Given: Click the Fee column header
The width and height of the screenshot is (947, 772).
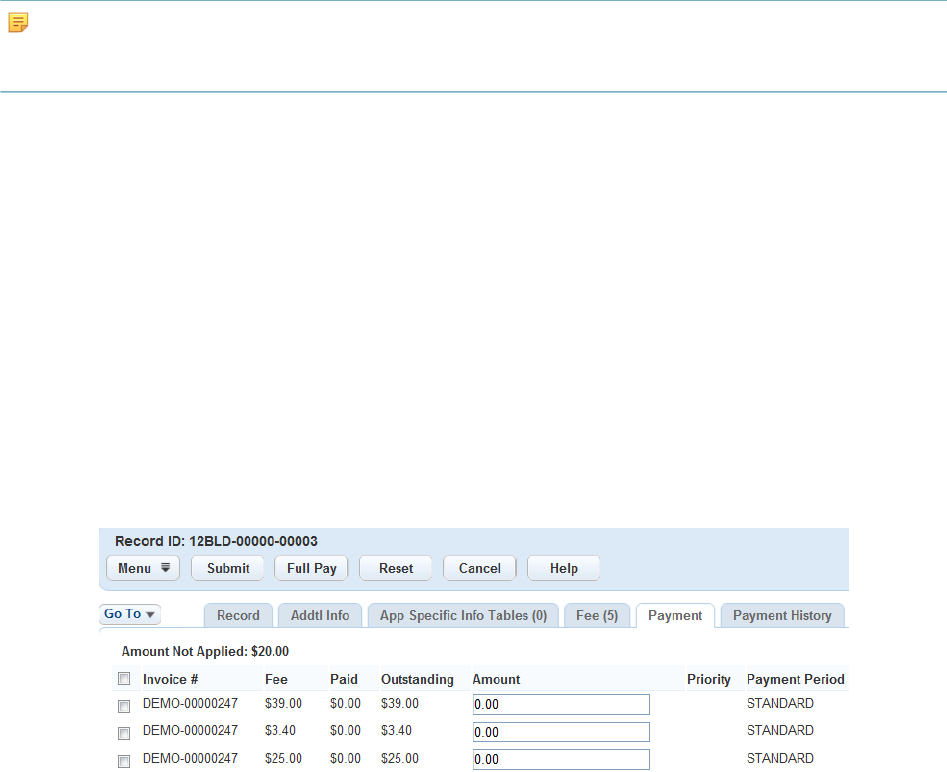Looking at the screenshot, I should coord(276,680).
